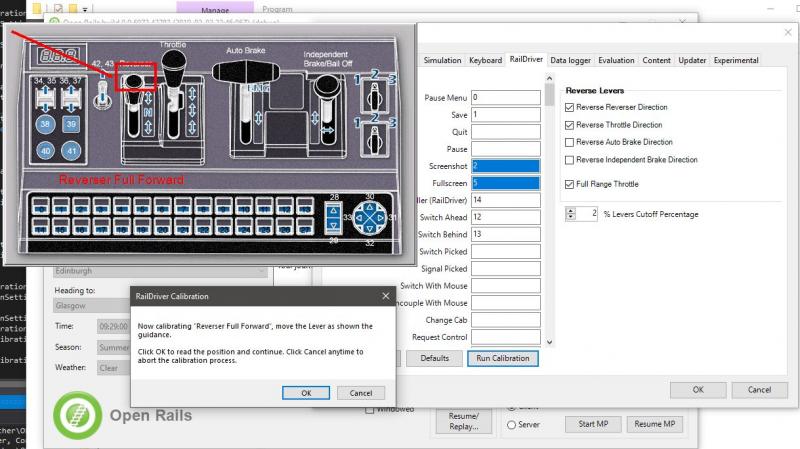Click the 42, 43 toggle switch in diagram

[x=103, y=97]
